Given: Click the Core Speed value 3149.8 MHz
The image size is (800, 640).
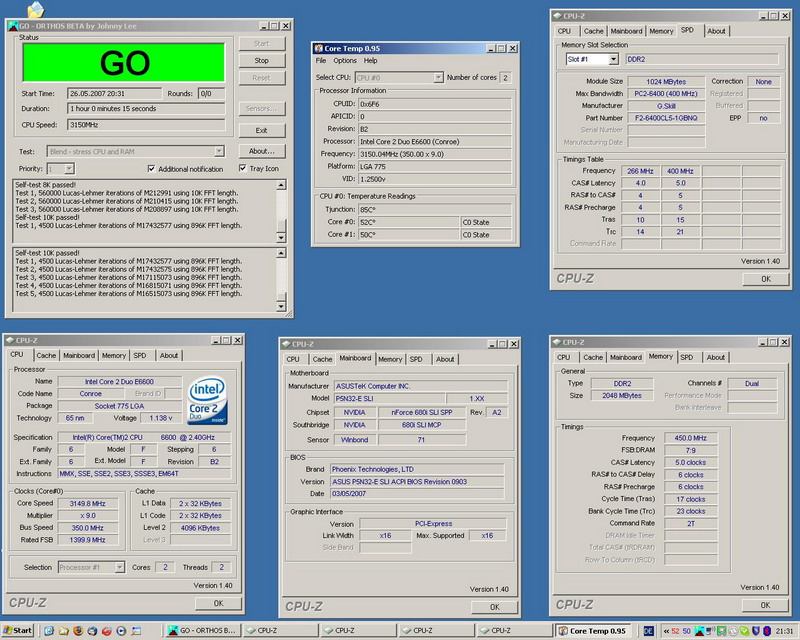Looking at the screenshot, I should click(87, 503).
